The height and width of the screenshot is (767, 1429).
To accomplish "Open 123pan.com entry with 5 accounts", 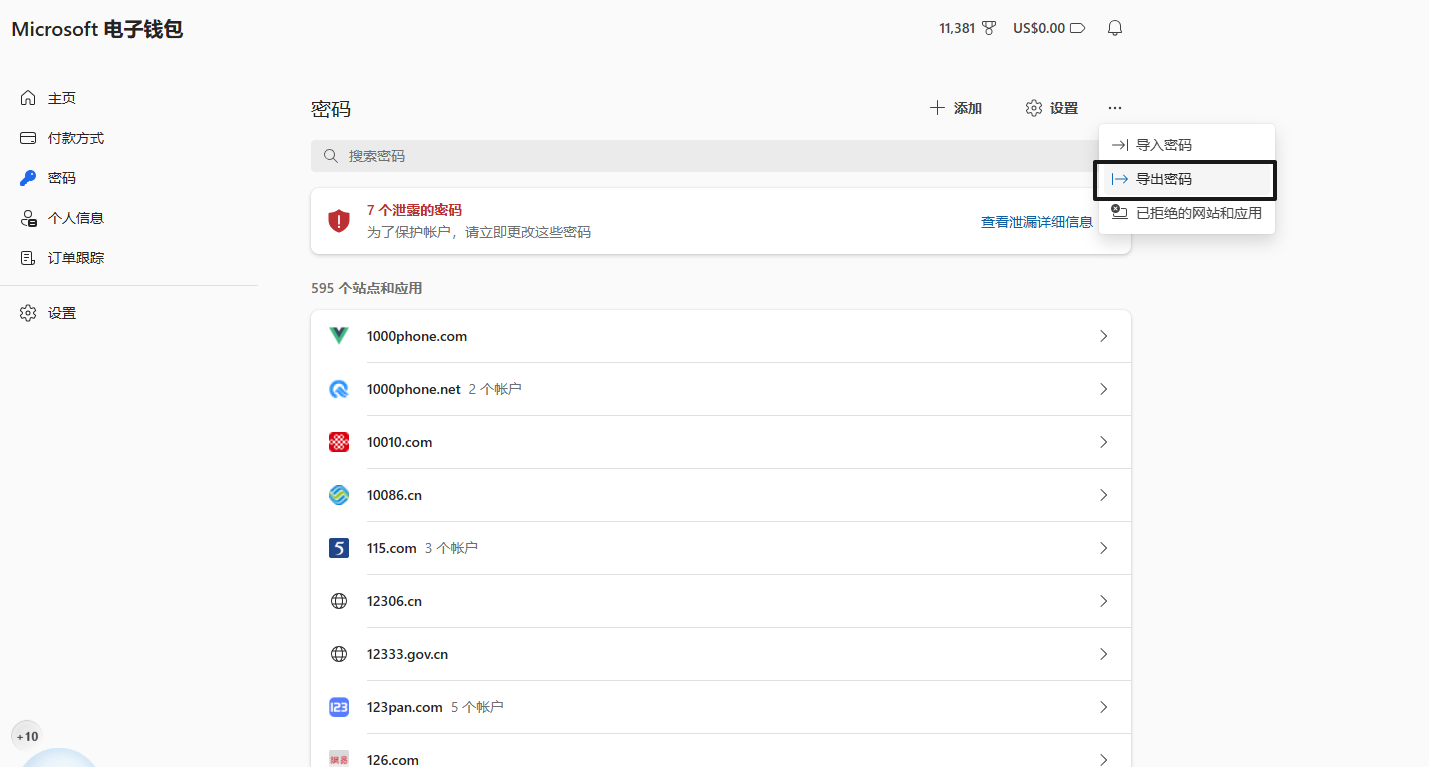I will click(720, 707).
